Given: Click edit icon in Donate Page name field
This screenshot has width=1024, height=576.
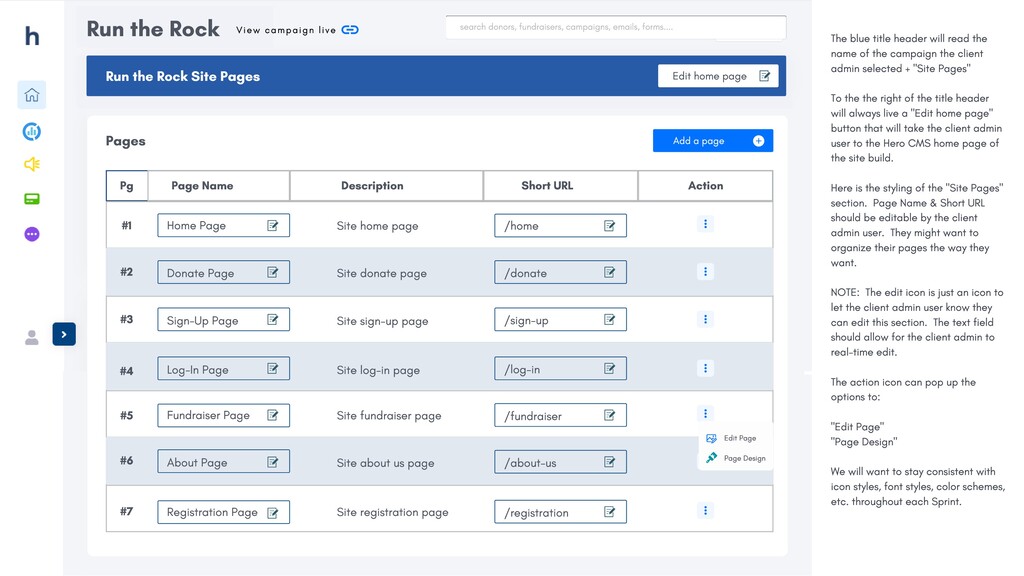Looking at the screenshot, I should point(273,272).
